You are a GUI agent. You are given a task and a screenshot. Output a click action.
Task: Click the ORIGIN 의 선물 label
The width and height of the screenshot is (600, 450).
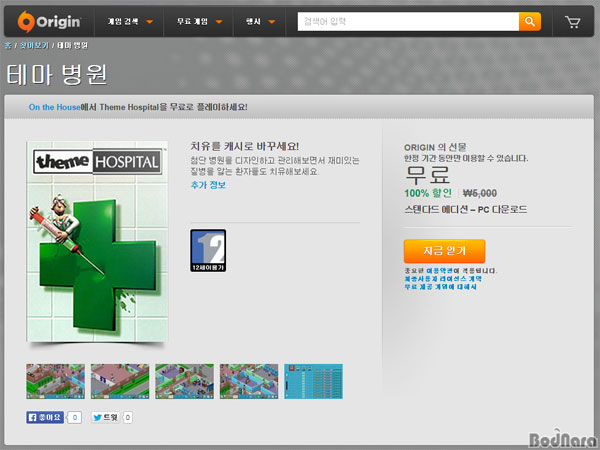435,147
